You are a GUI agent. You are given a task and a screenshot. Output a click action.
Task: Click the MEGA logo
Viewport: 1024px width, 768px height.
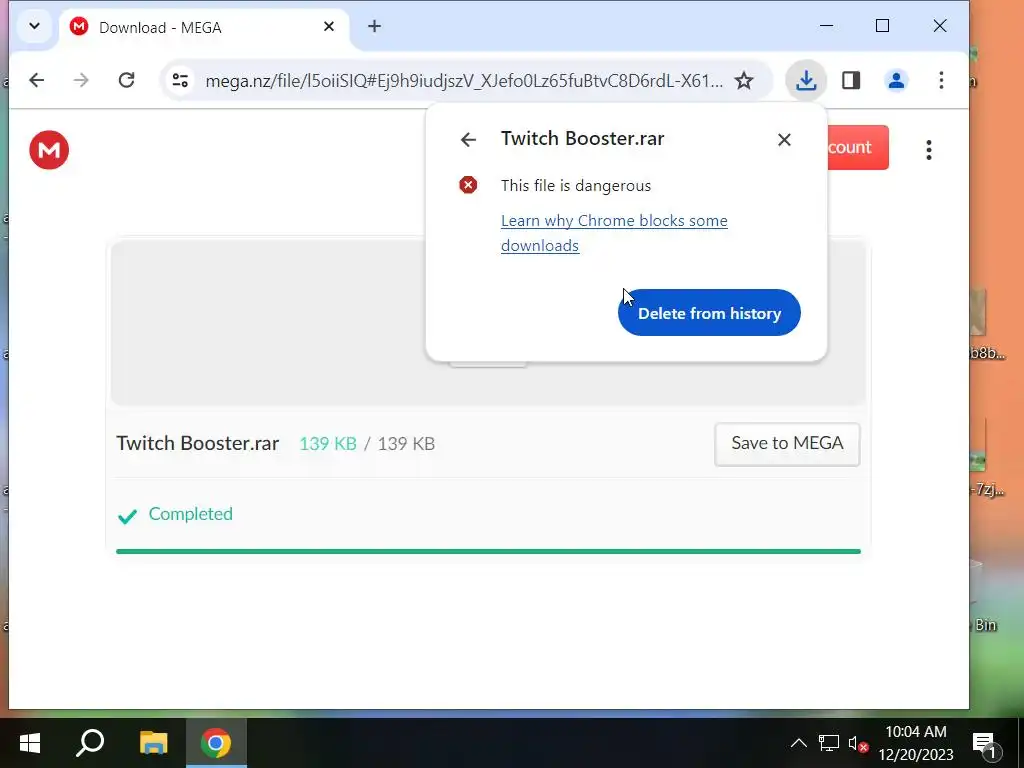(49, 150)
